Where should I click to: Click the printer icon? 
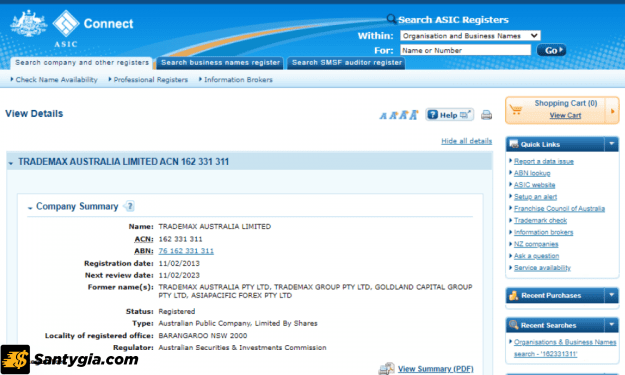click(x=486, y=115)
